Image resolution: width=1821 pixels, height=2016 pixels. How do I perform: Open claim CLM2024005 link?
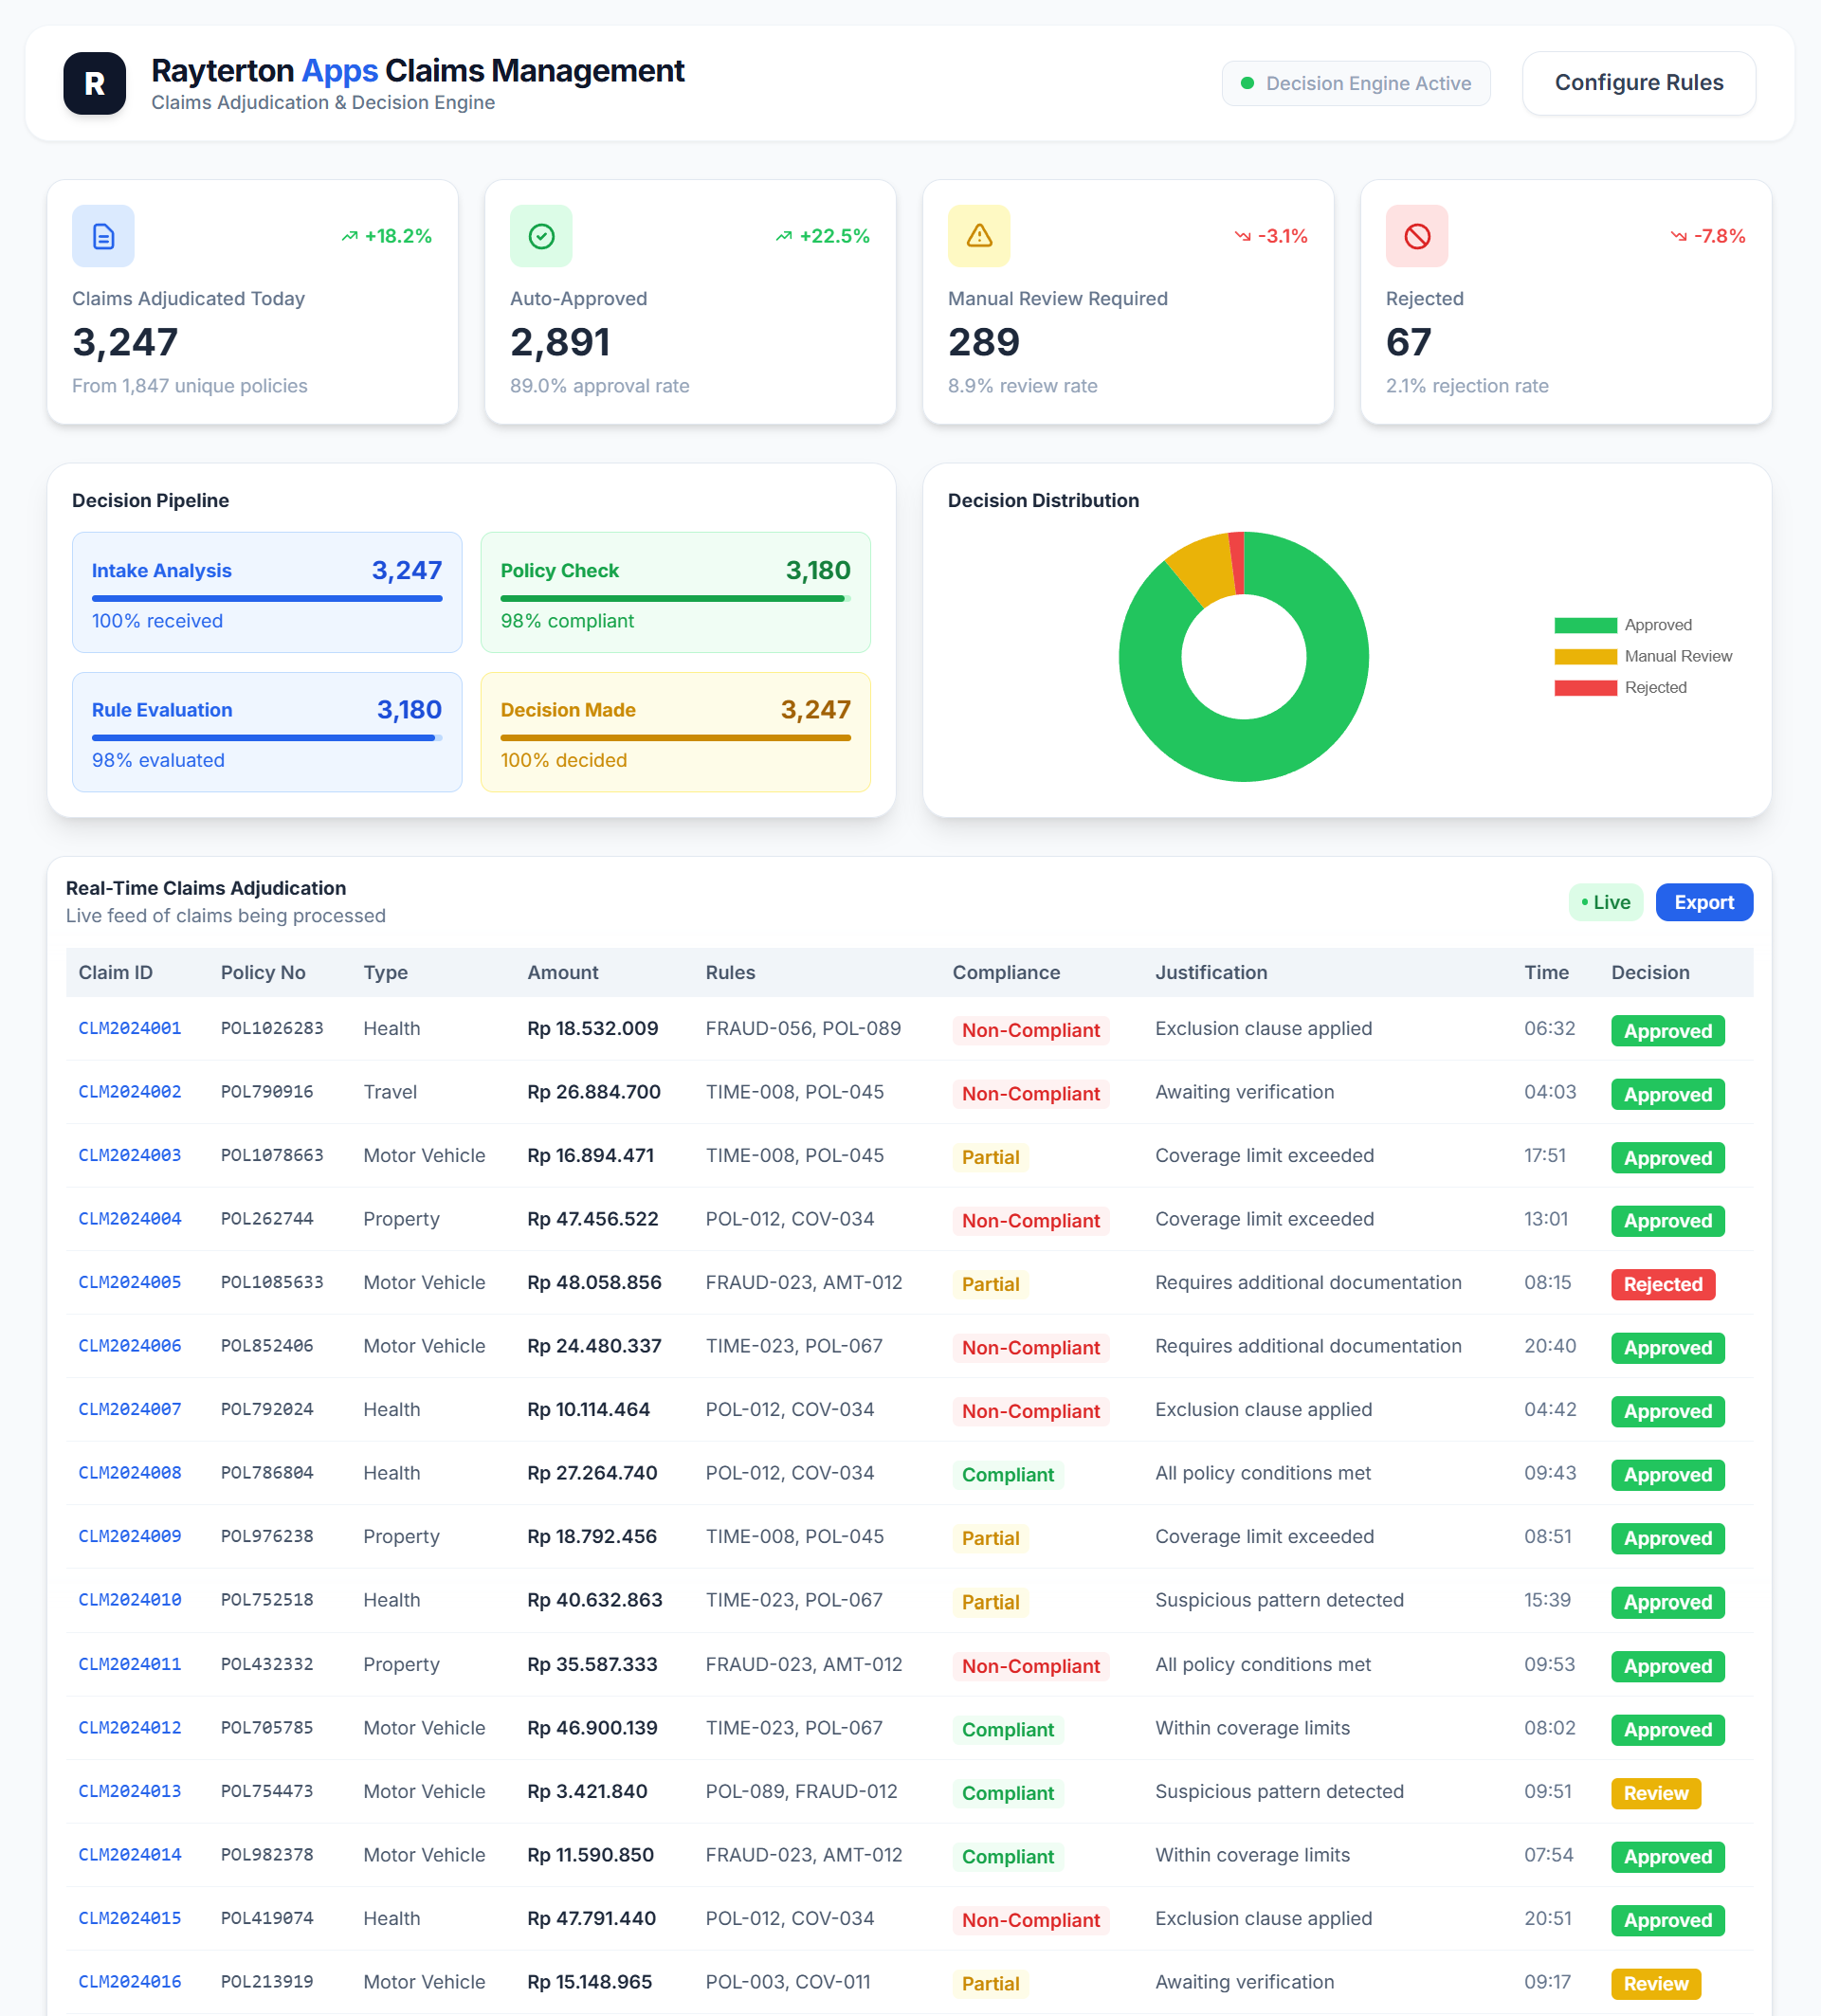coord(130,1282)
